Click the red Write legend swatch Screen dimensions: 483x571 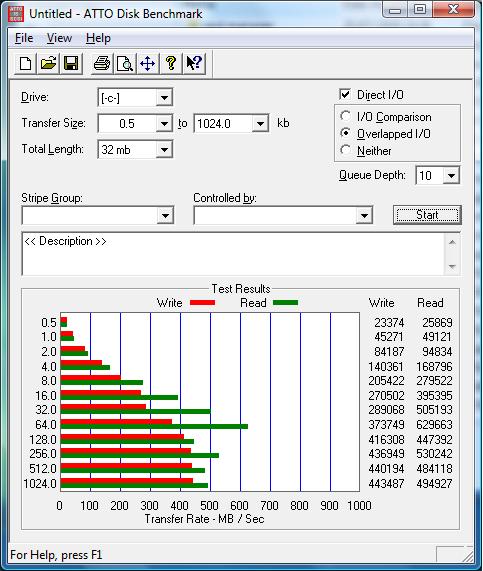203,302
